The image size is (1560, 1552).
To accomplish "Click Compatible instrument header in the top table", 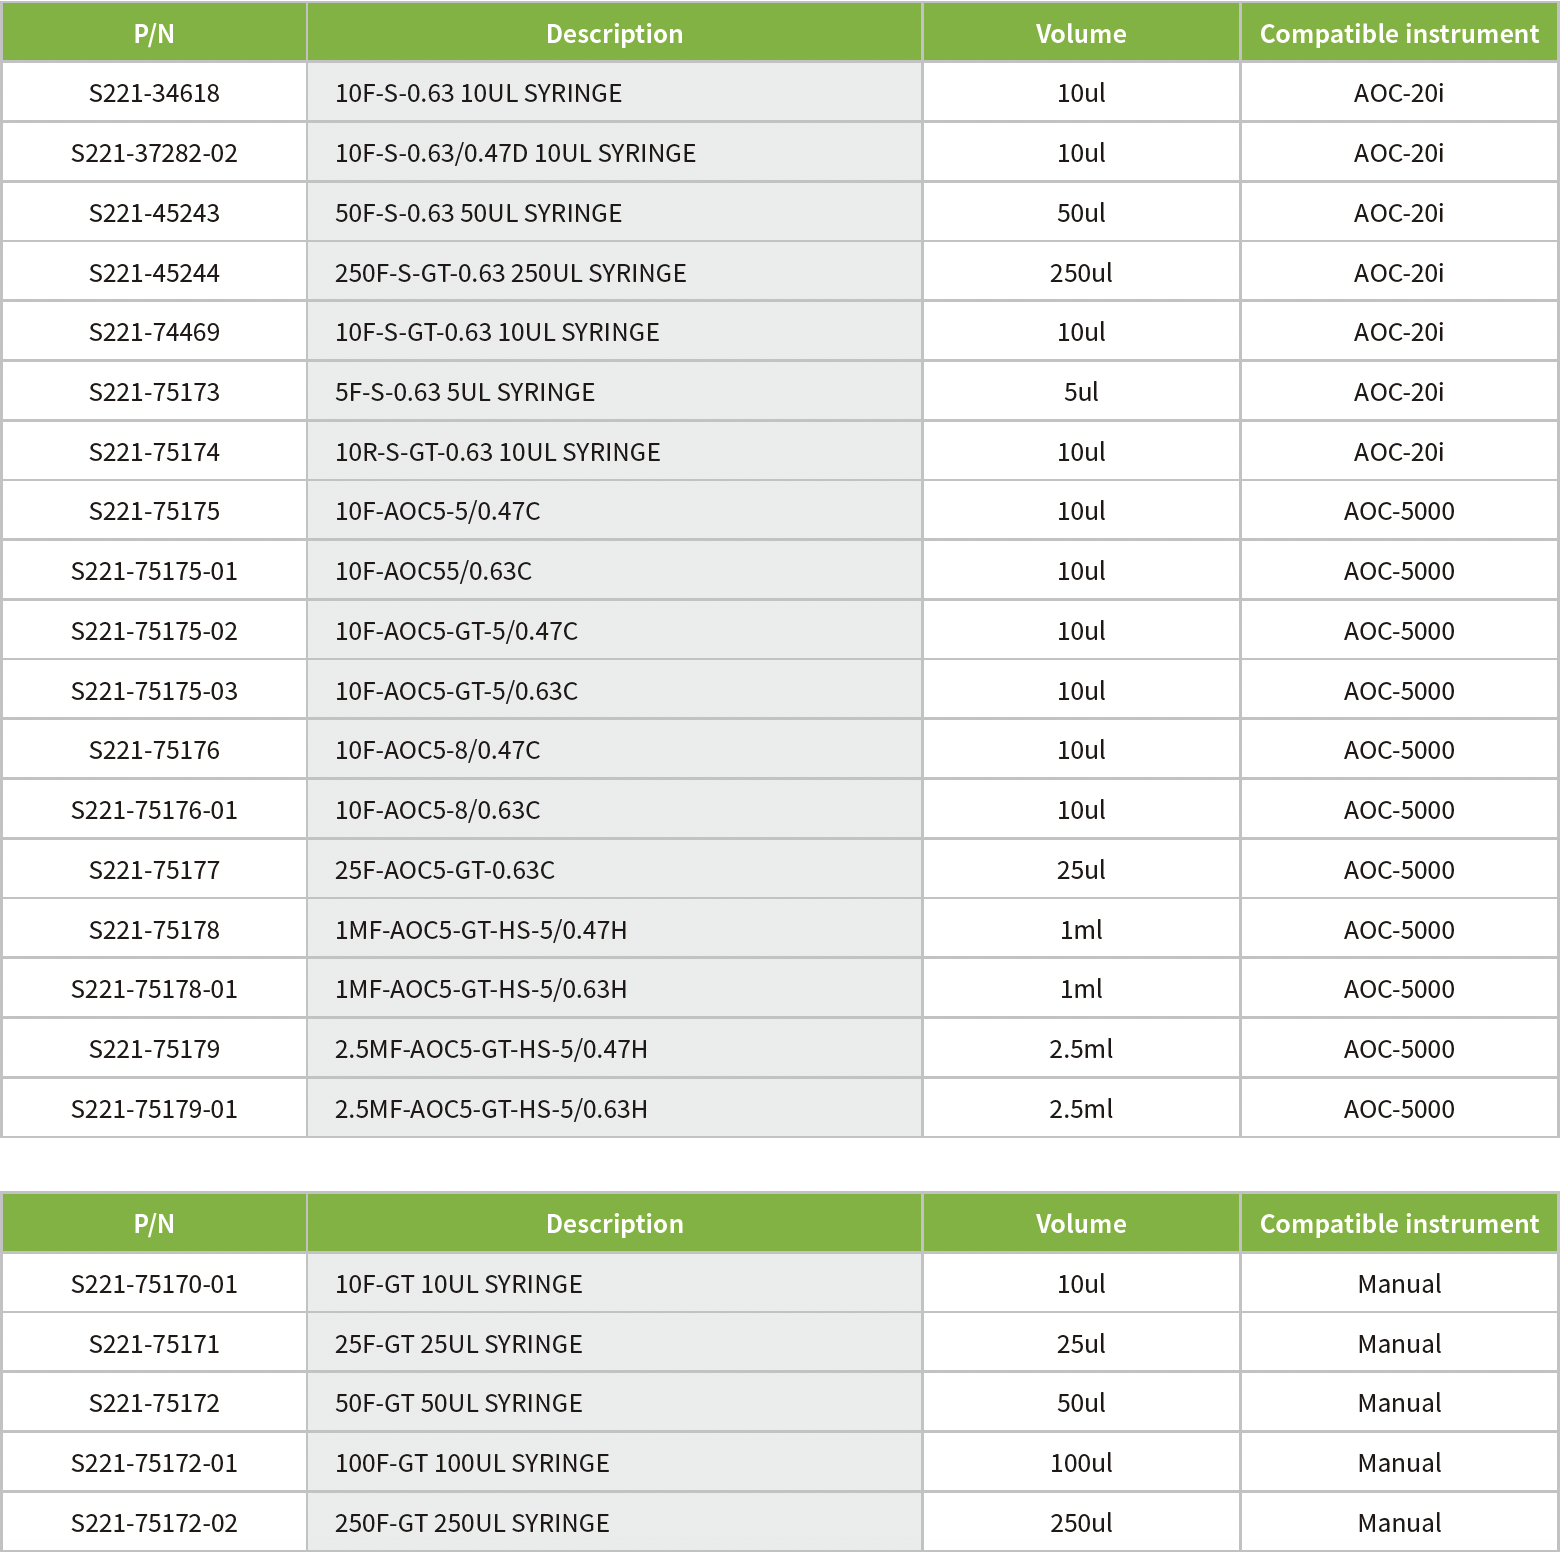I will coord(1398,34).
